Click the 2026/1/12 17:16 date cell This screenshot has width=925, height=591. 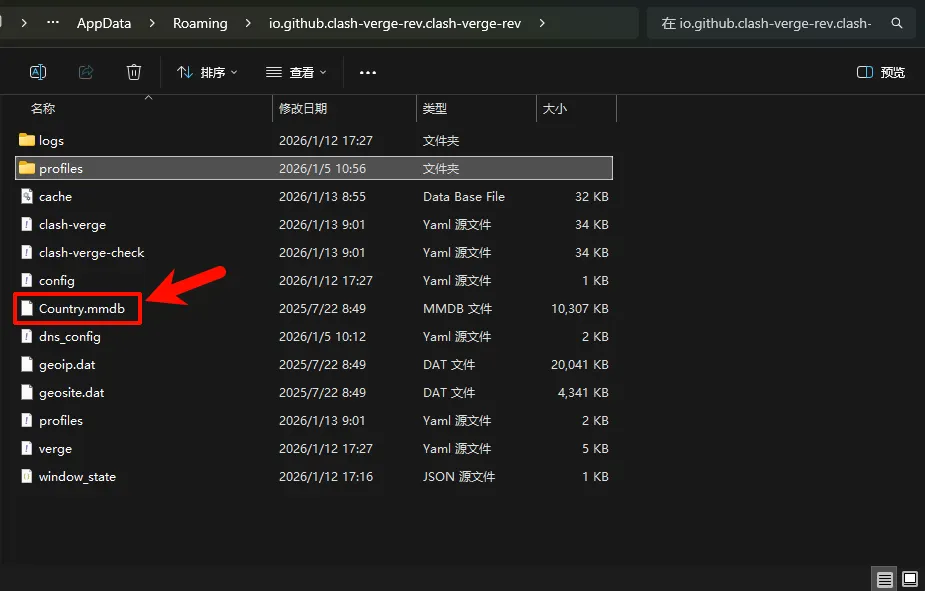point(326,477)
